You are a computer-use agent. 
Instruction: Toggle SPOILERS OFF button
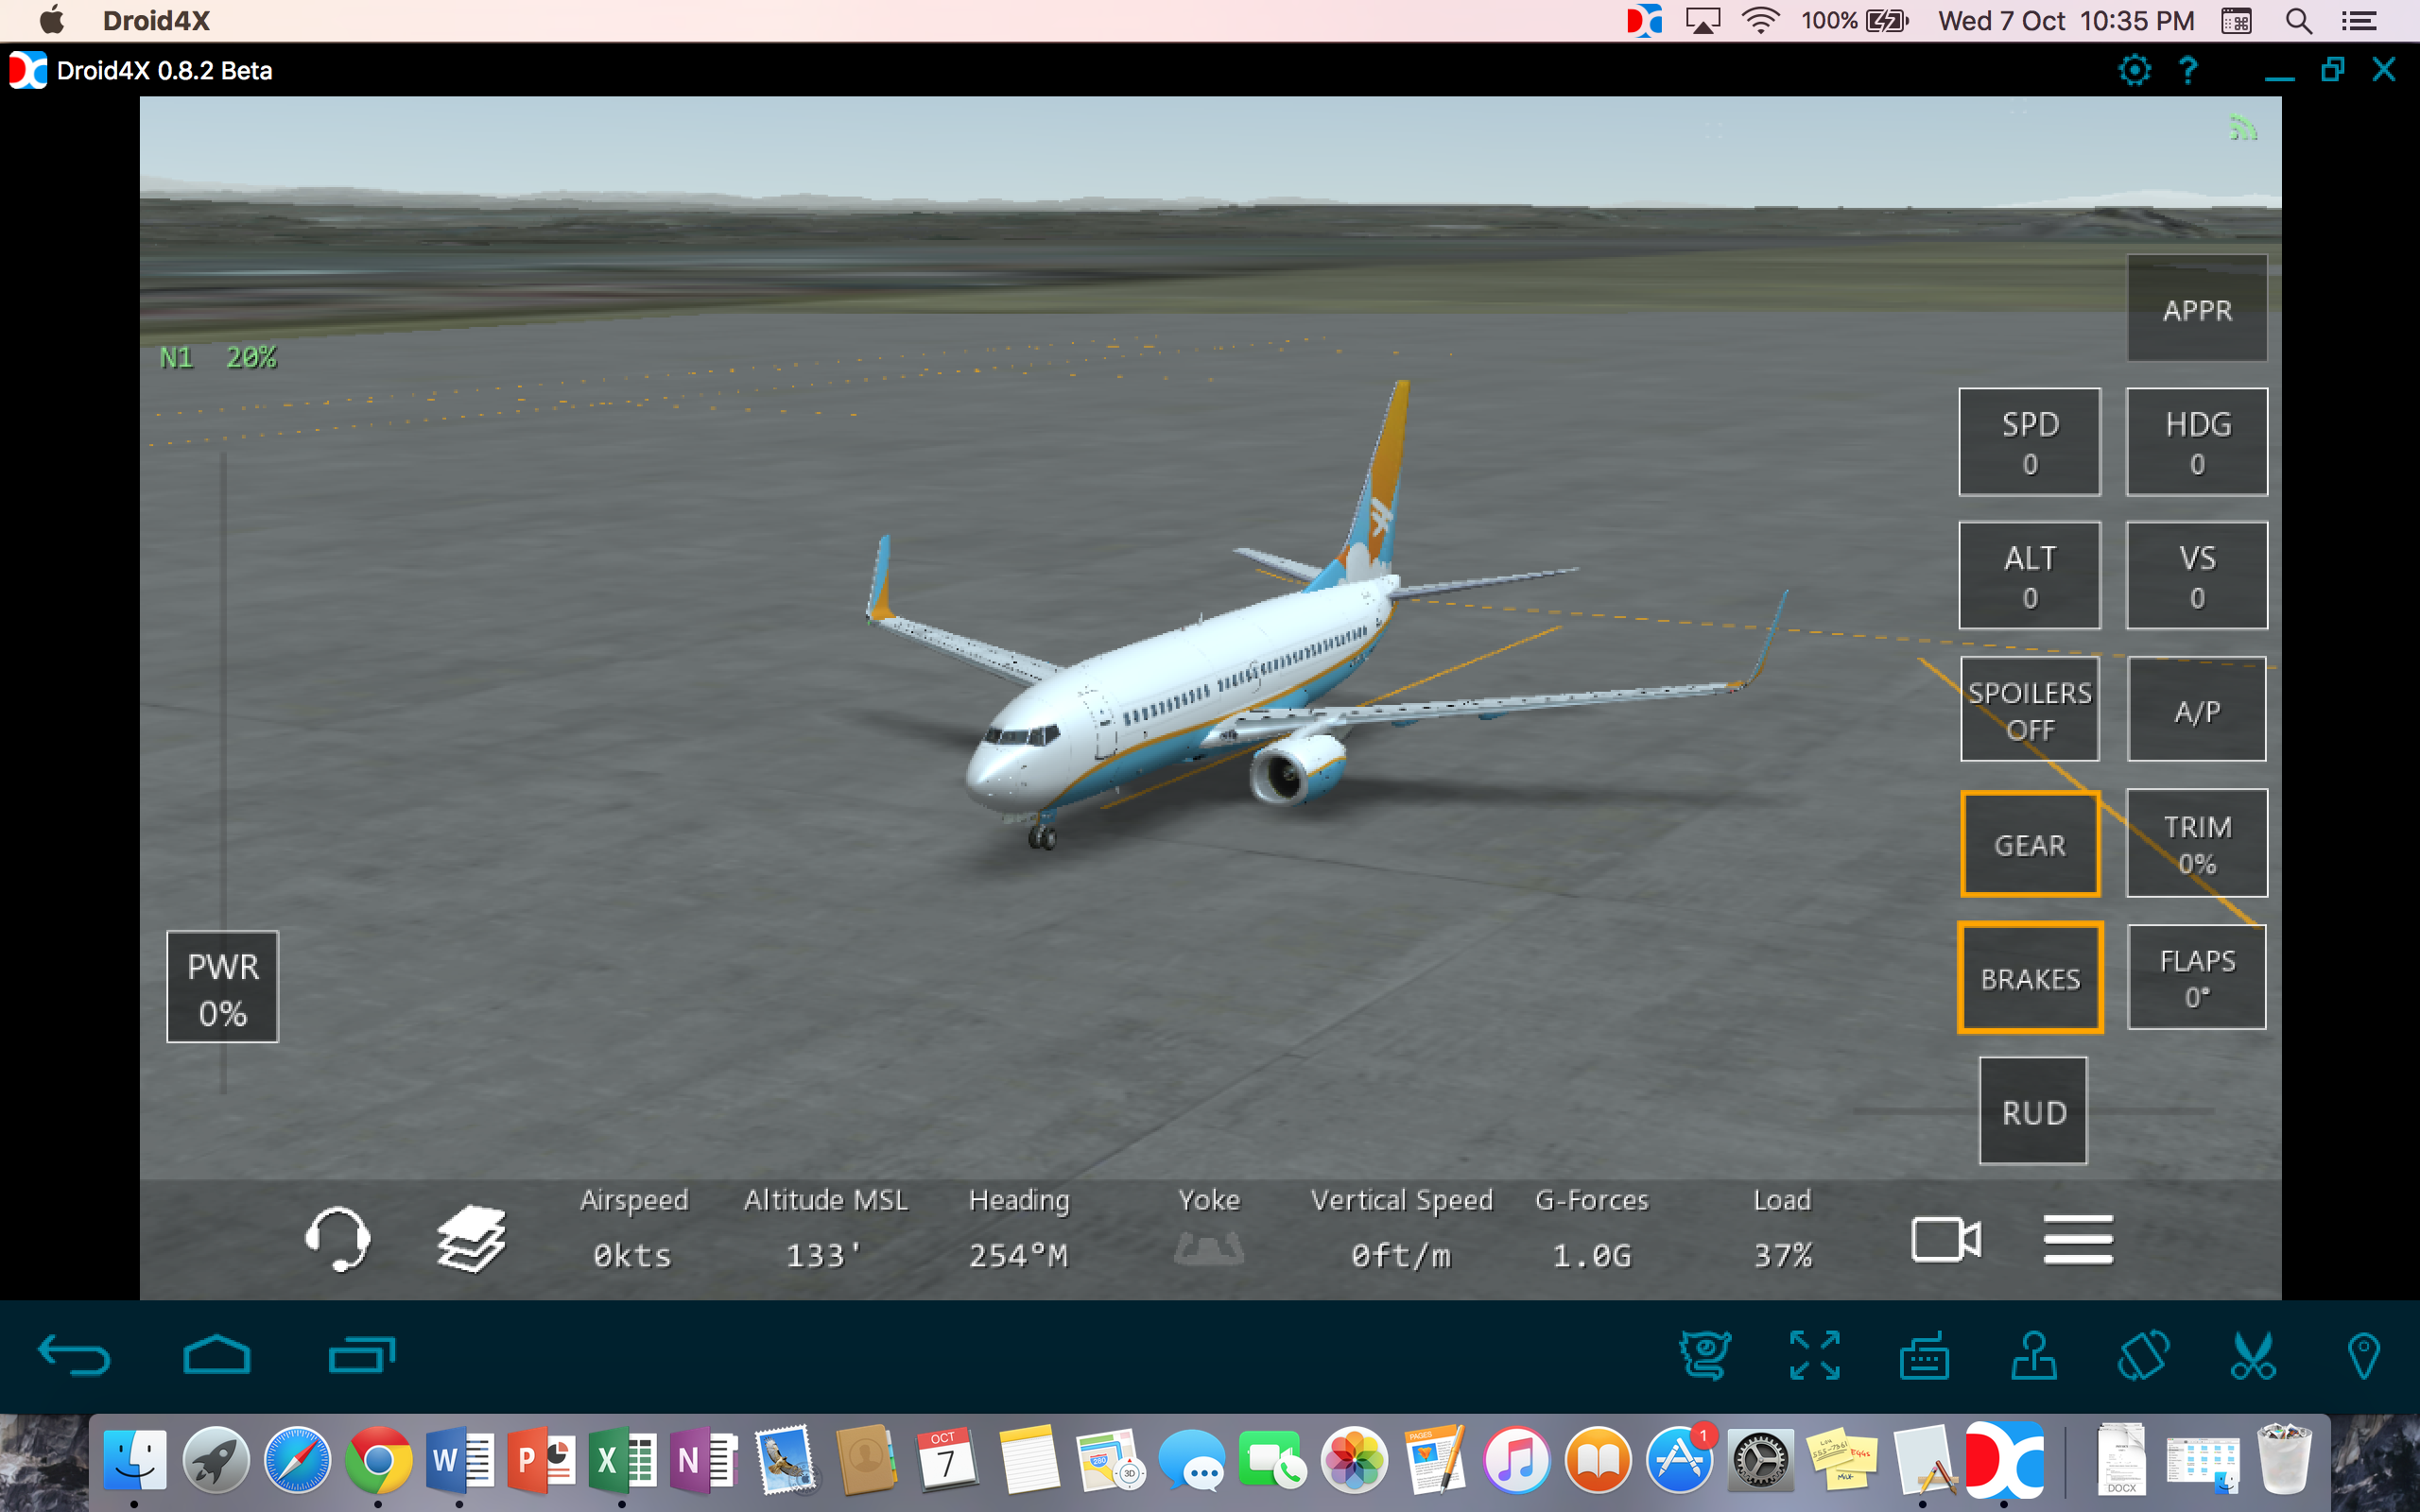click(x=2029, y=710)
